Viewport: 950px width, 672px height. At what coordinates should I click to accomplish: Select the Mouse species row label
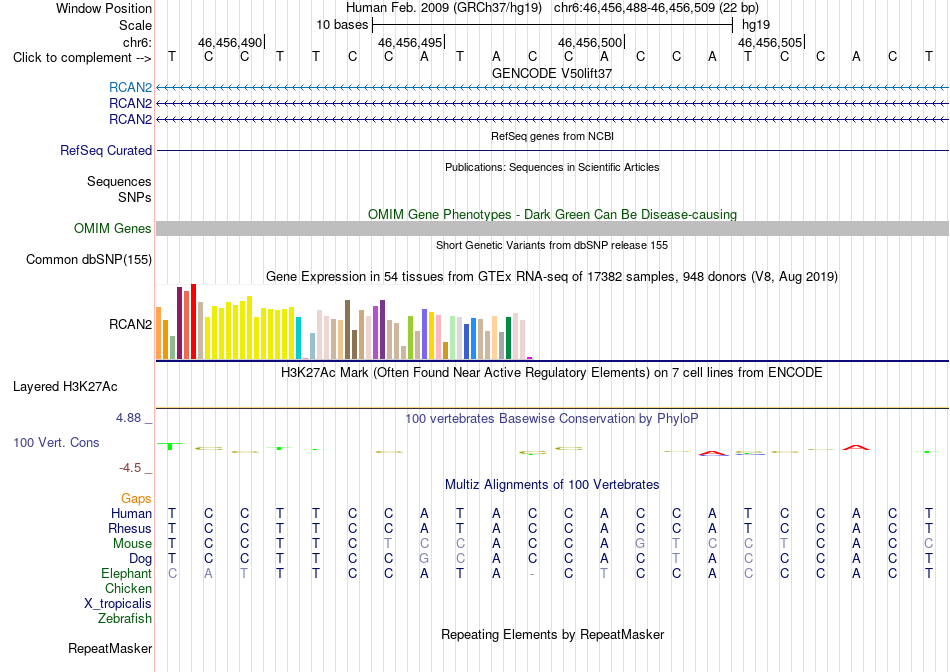coord(132,544)
